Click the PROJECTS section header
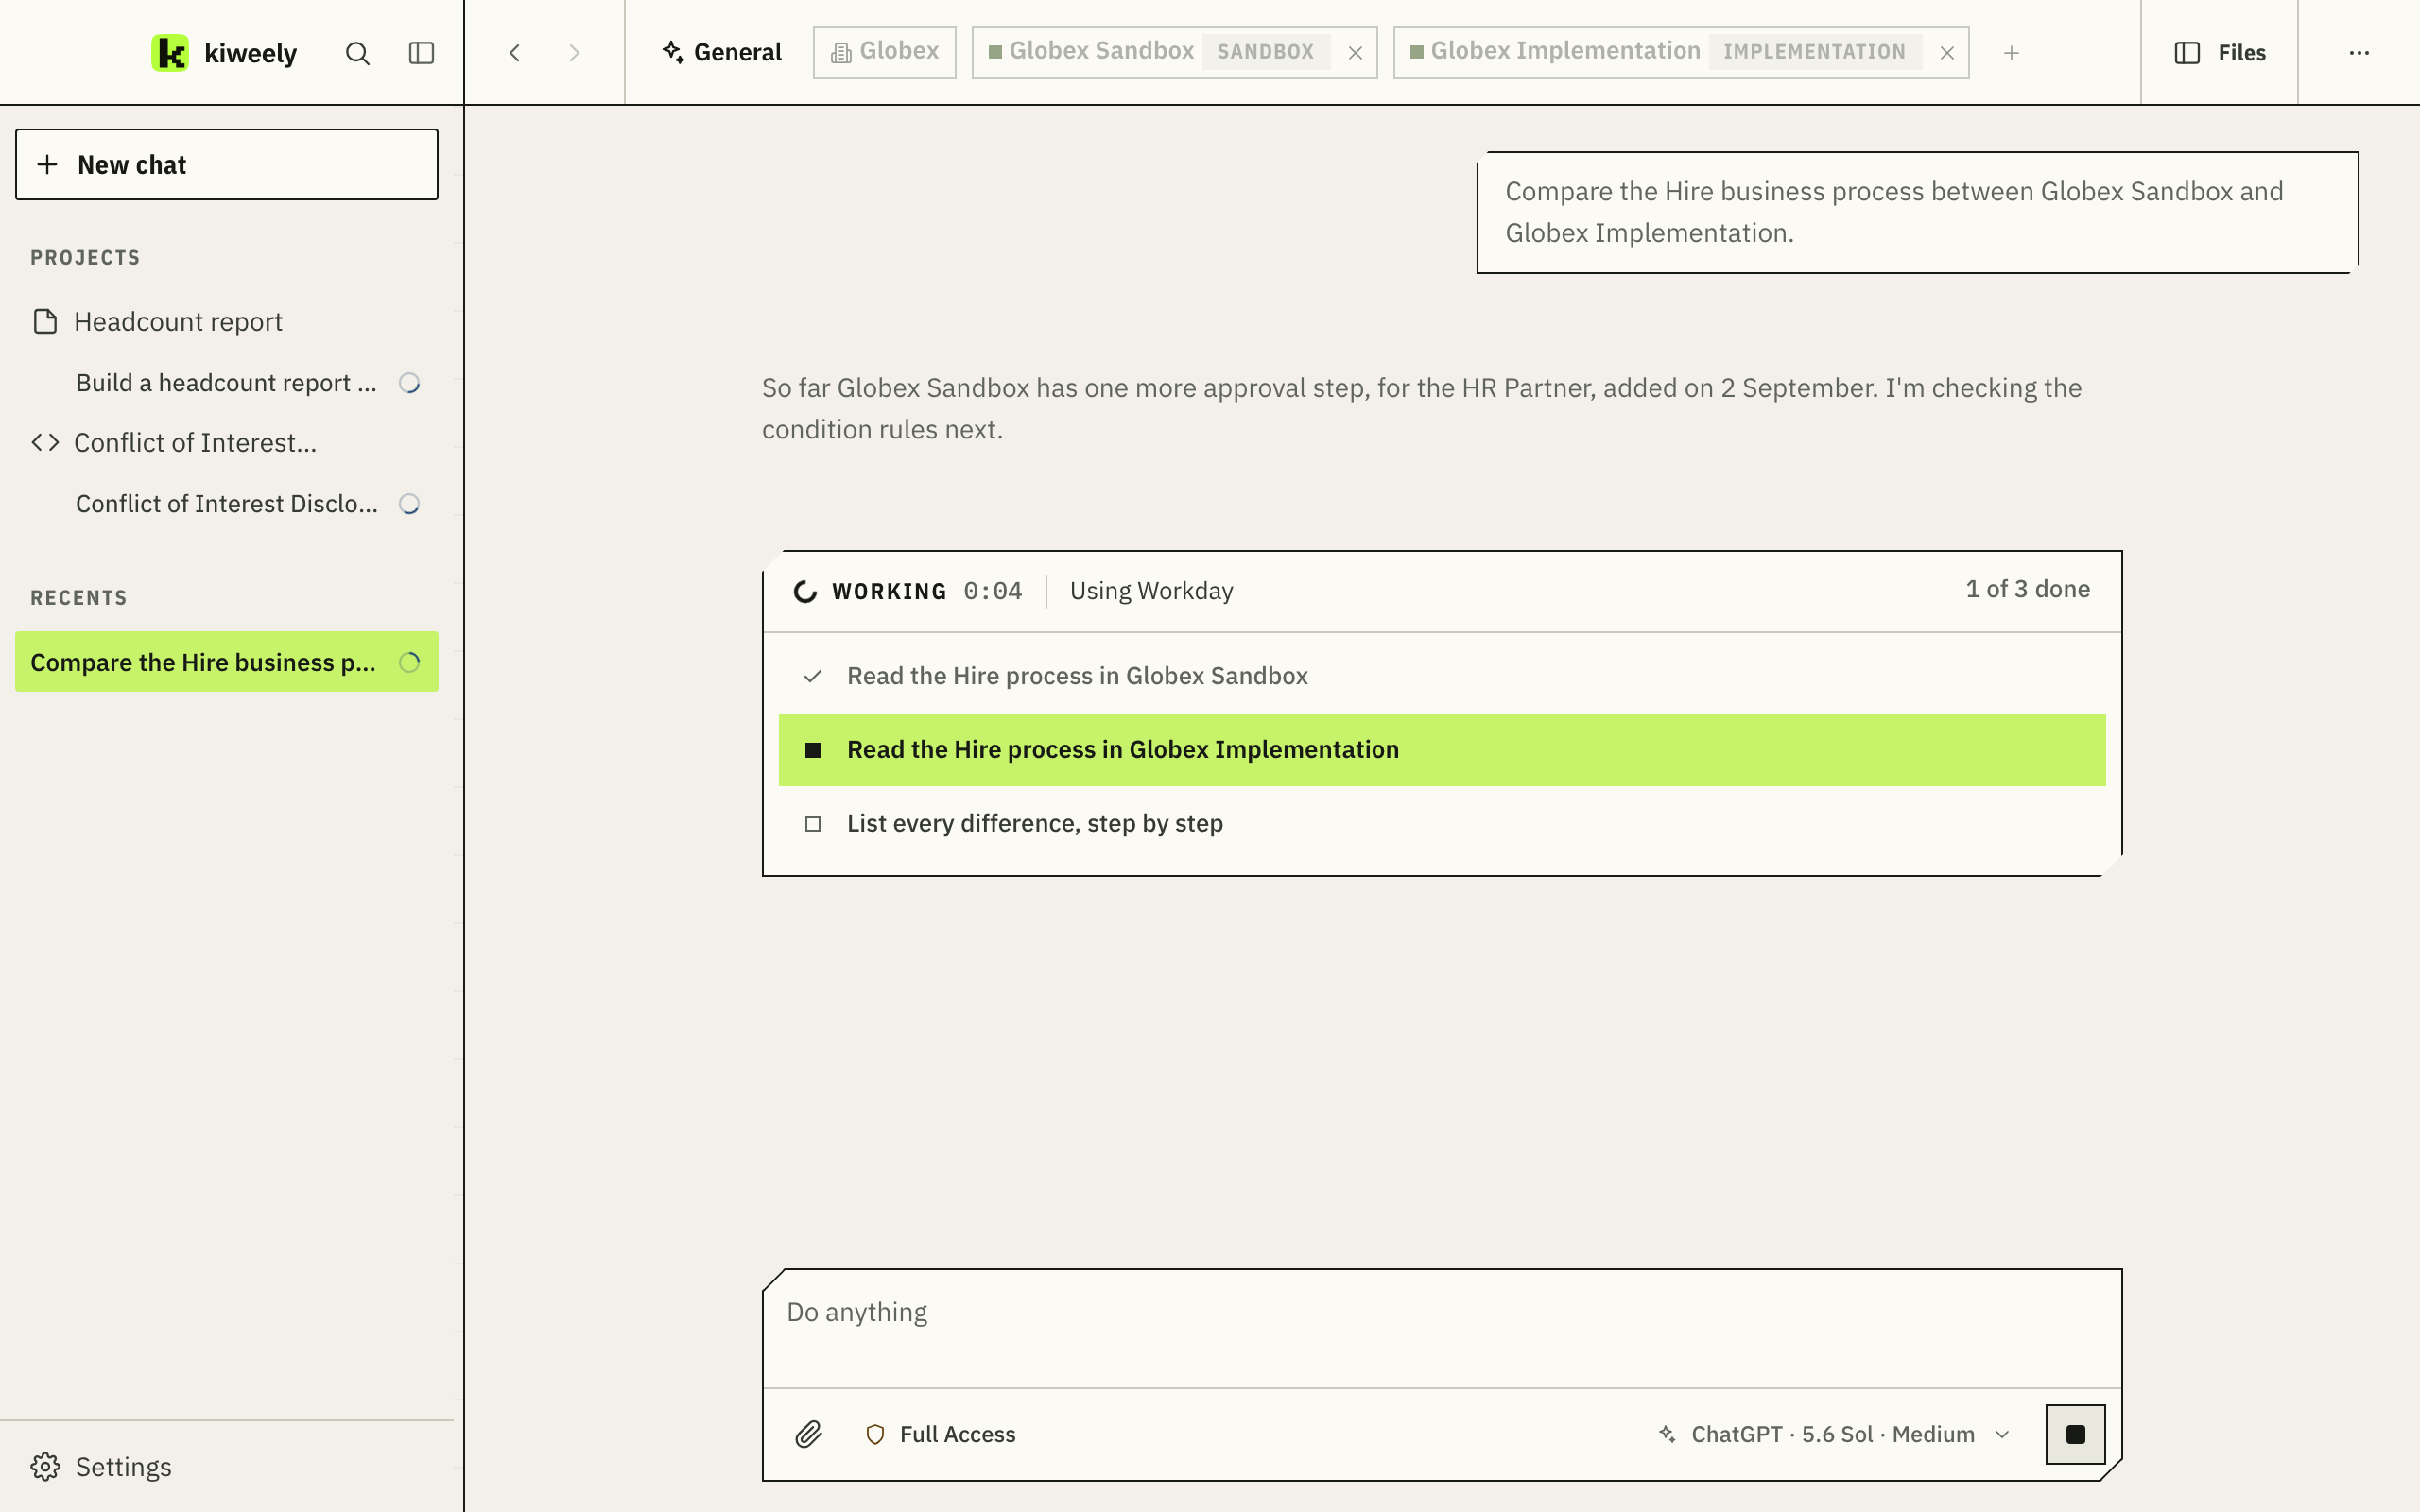This screenshot has height=1512, width=2420. click(x=85, y=258)
